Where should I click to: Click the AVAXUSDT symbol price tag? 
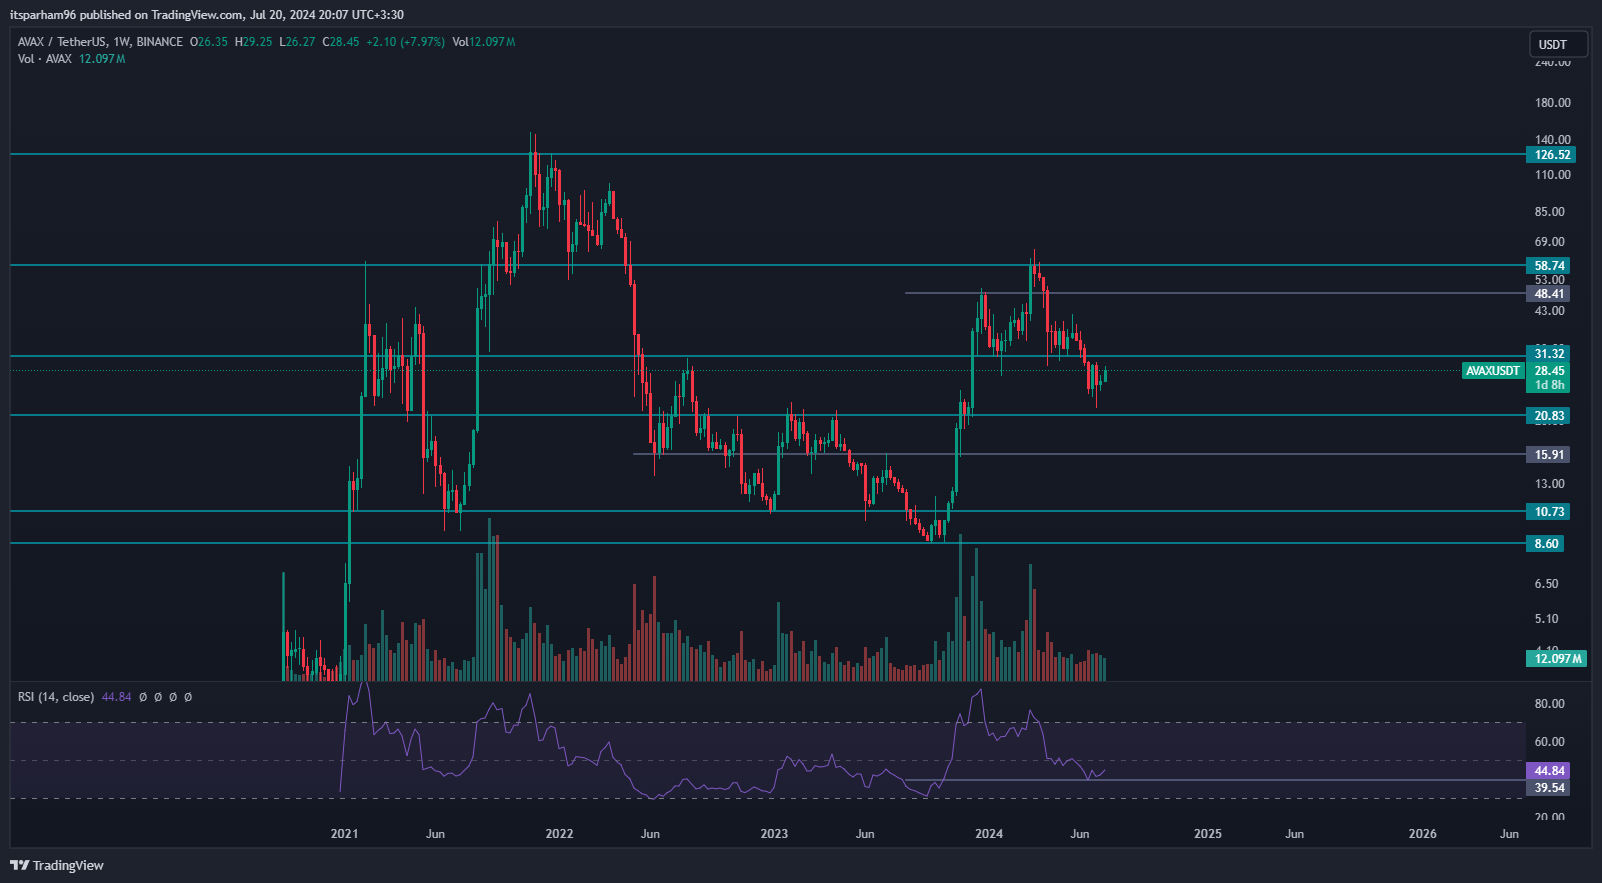coord(1493,371)
